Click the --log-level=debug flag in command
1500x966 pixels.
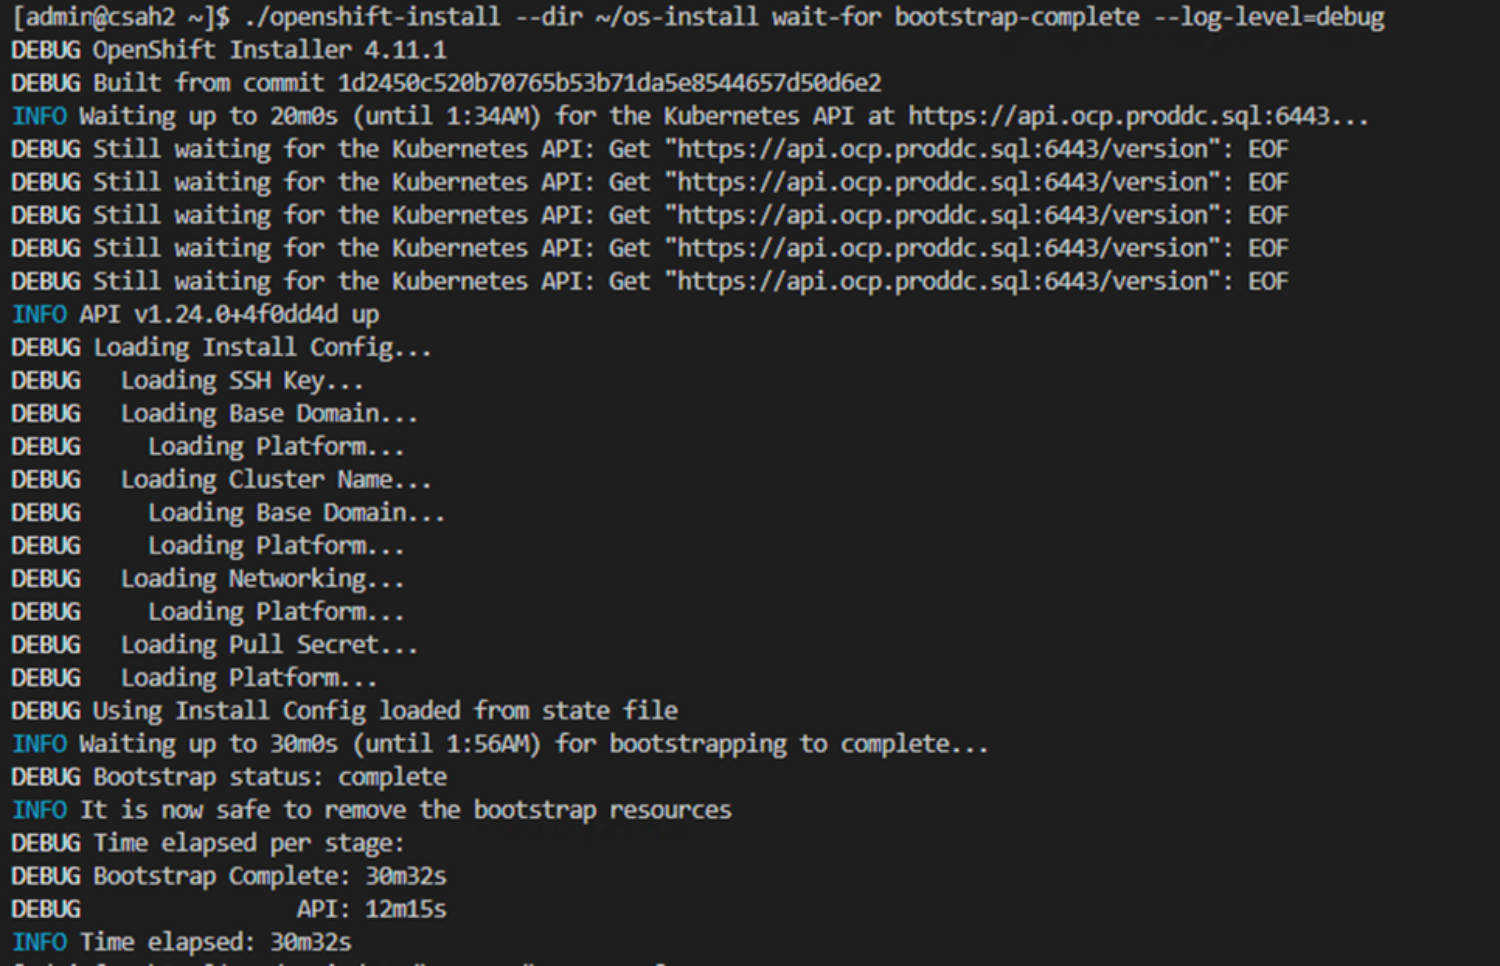(1270, 17)
